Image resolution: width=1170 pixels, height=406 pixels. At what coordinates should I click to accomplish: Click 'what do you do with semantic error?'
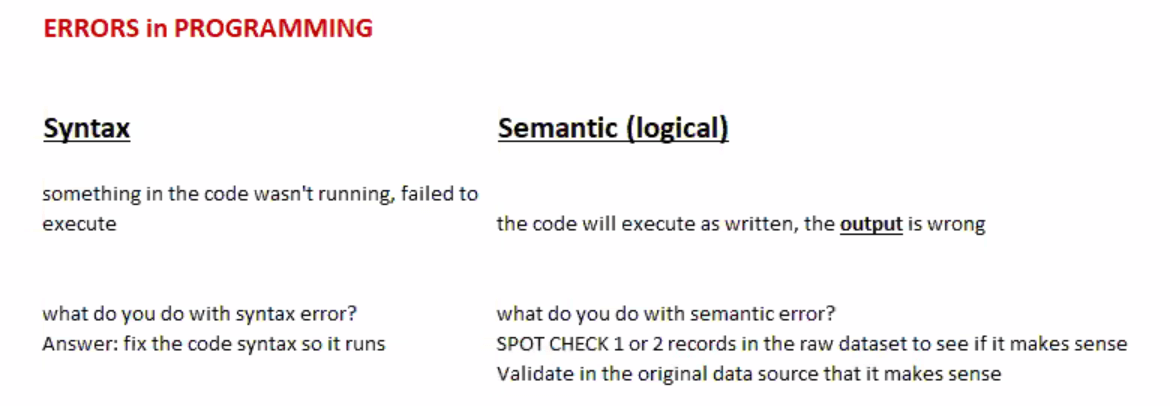point(666,314)
